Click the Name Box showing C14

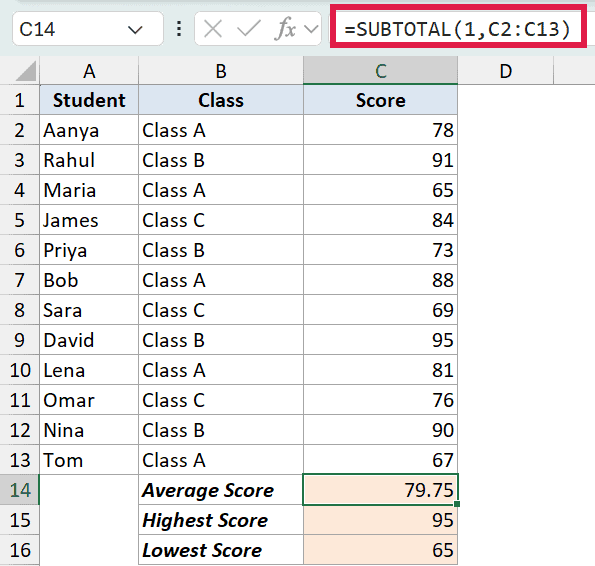[x=88, y=29]
